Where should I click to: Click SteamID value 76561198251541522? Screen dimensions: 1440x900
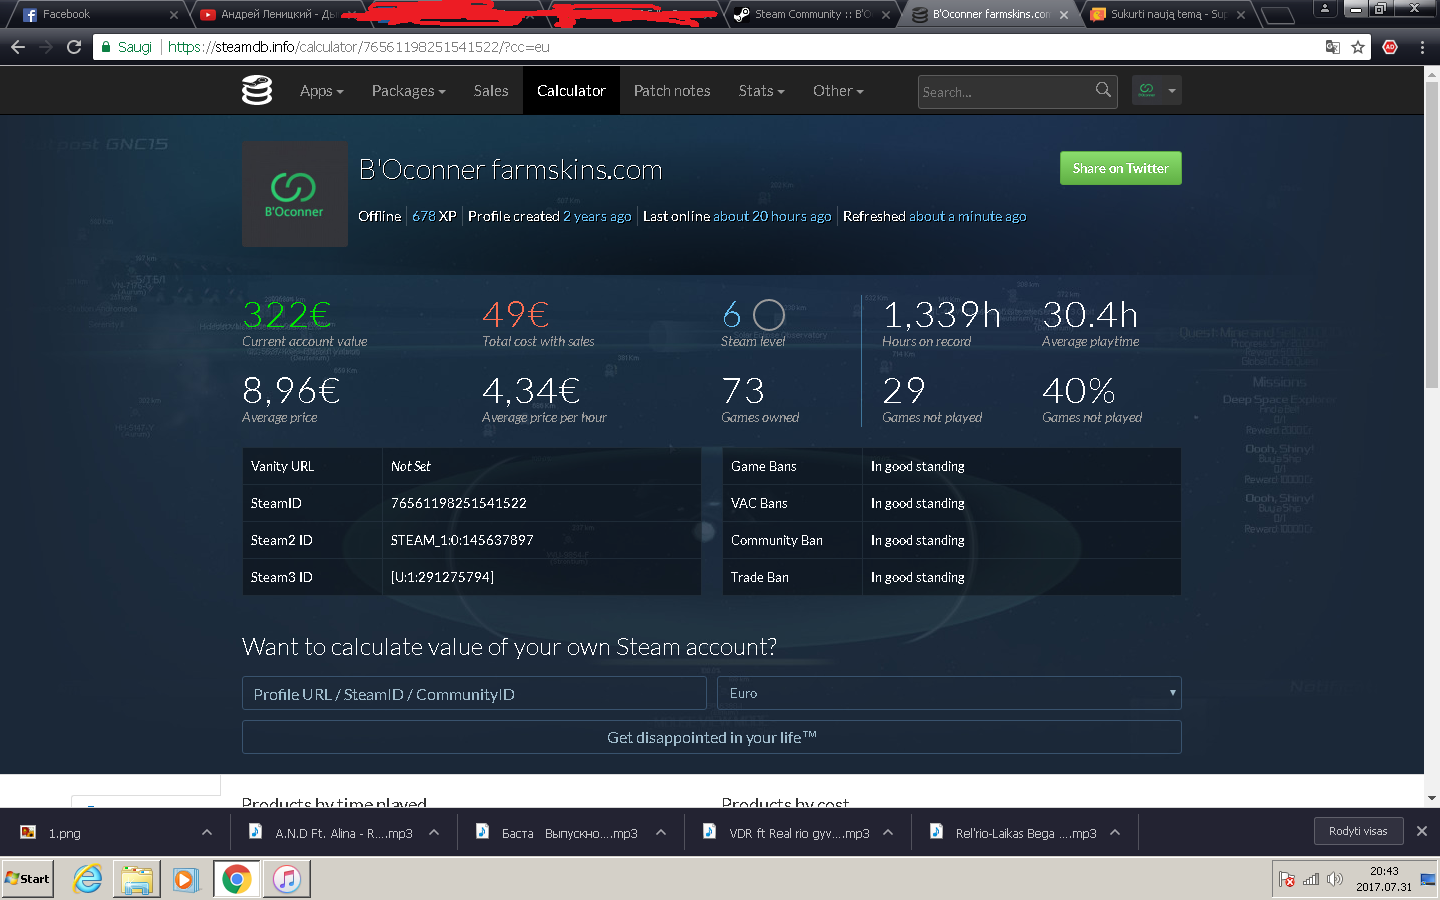point(458,503)
